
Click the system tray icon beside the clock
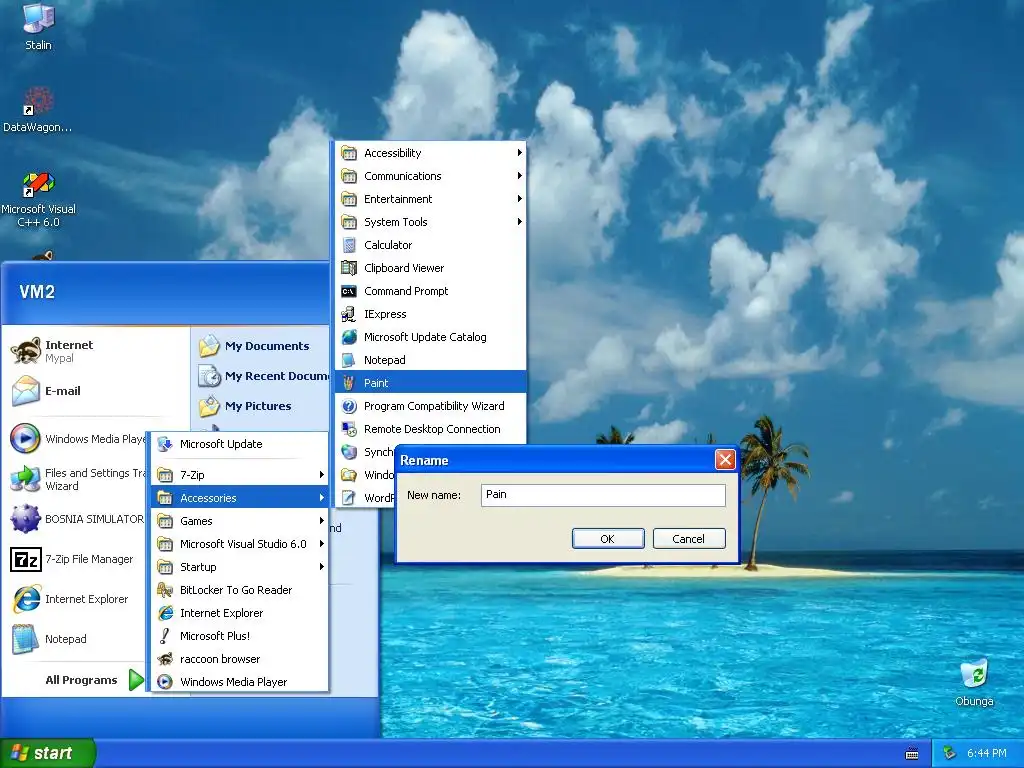(x=950, y=754)
